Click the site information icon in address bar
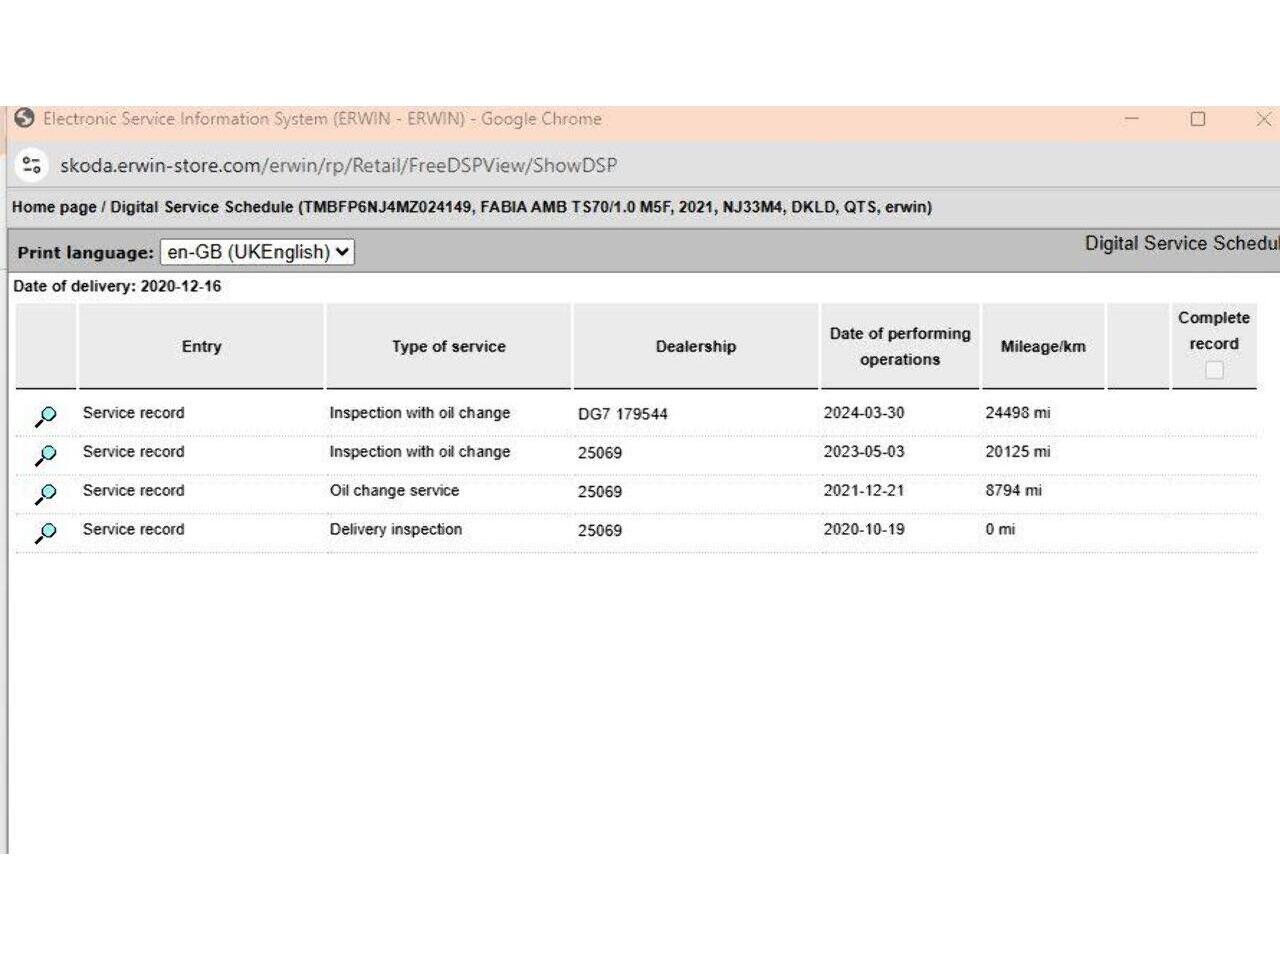The height and width of the screenshot is (960, 1280). 32,165
